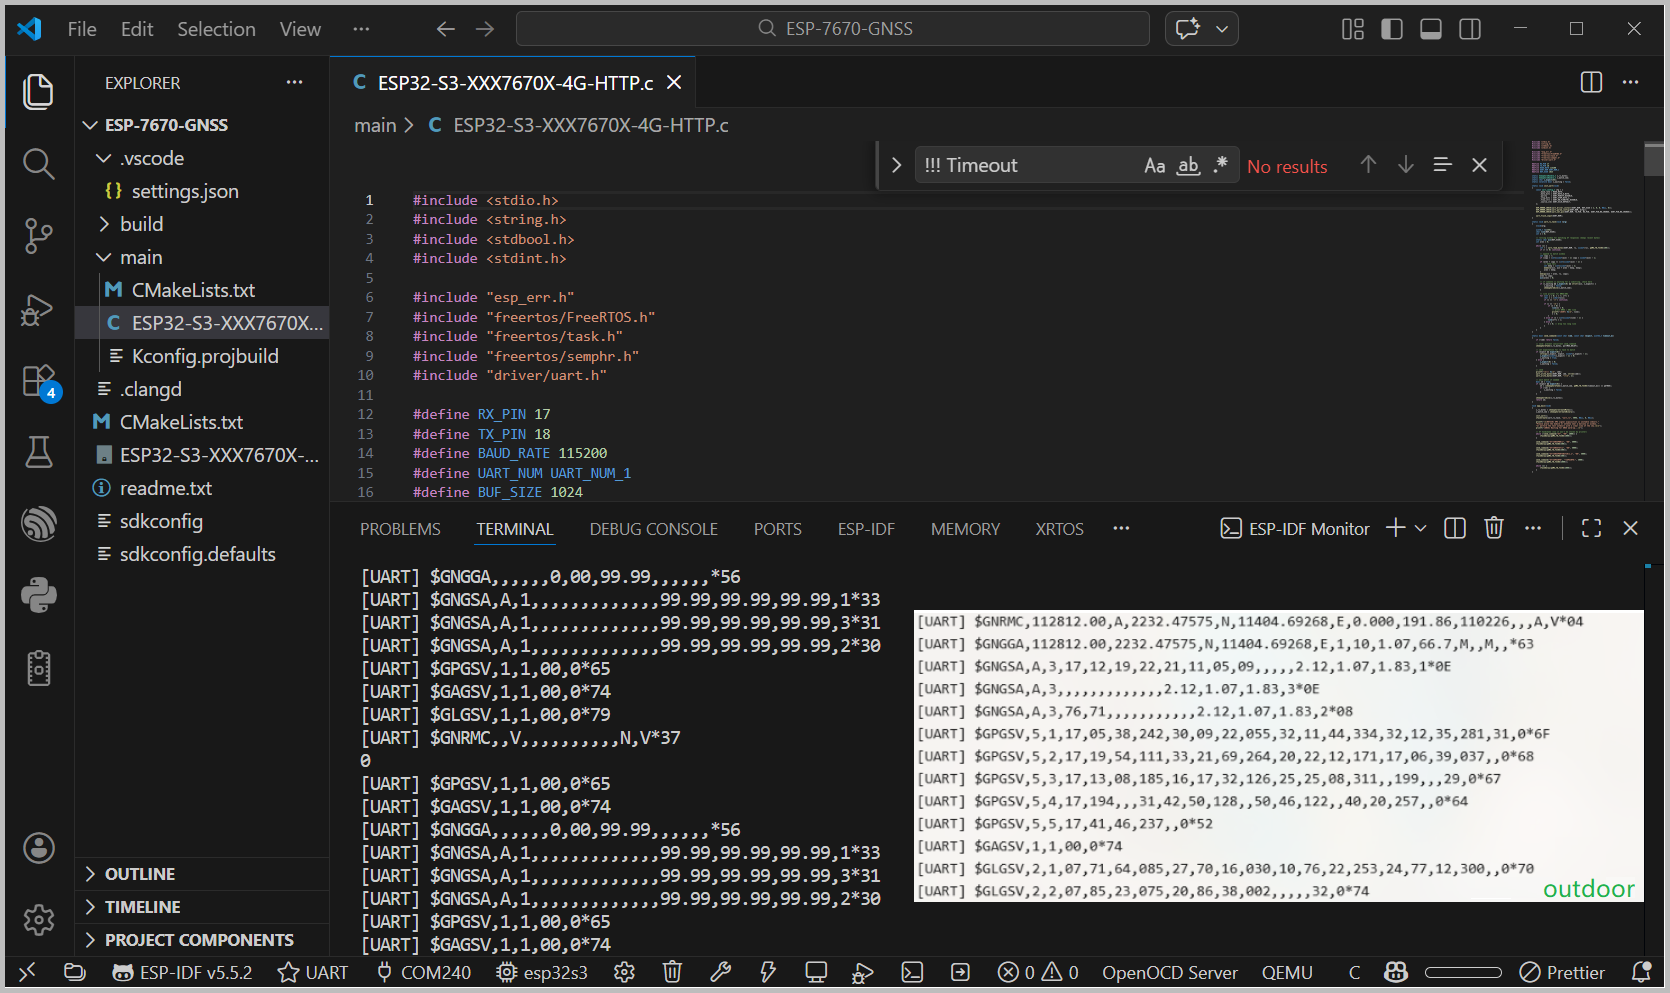
Task: Toggle Match Whole Word in find
Action: (1188, 166)
